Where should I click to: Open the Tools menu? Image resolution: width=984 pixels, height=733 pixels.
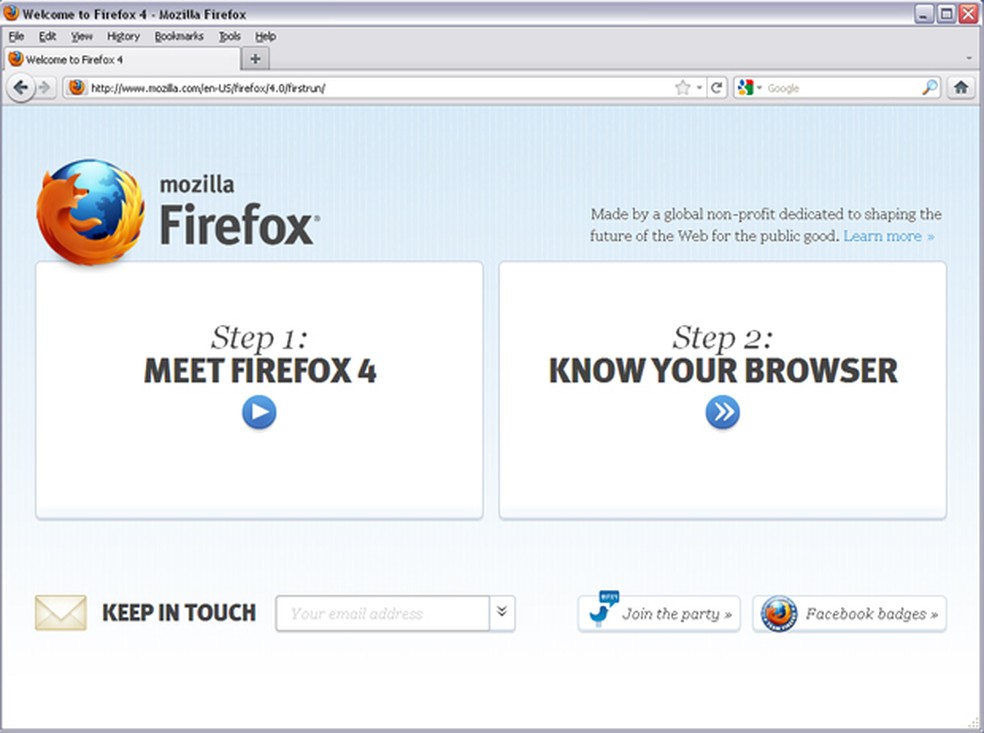(229, 35)
